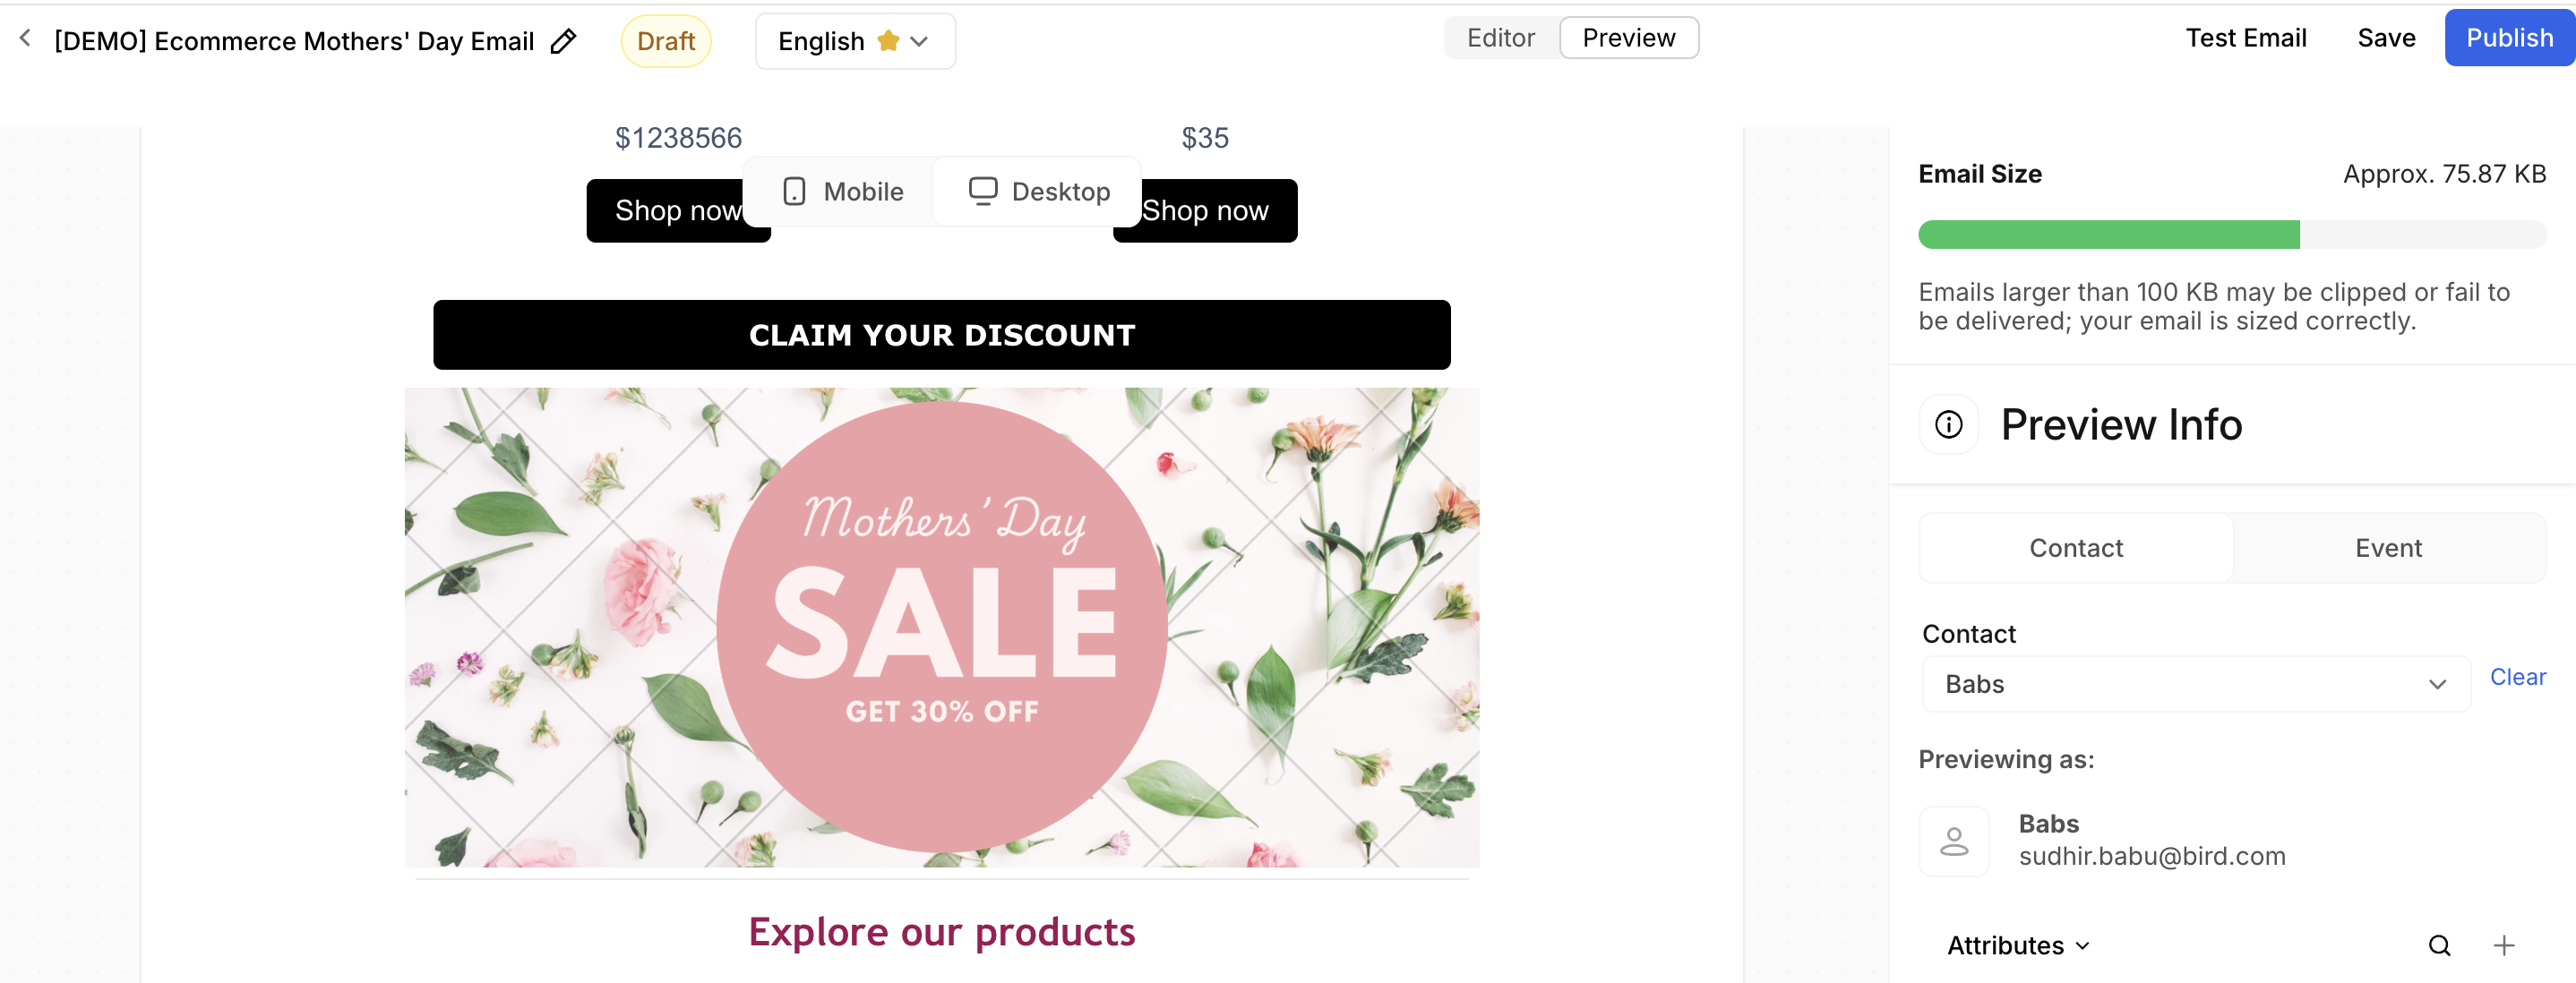
Task: Click the star icon beside English
Action: [887, 41]
